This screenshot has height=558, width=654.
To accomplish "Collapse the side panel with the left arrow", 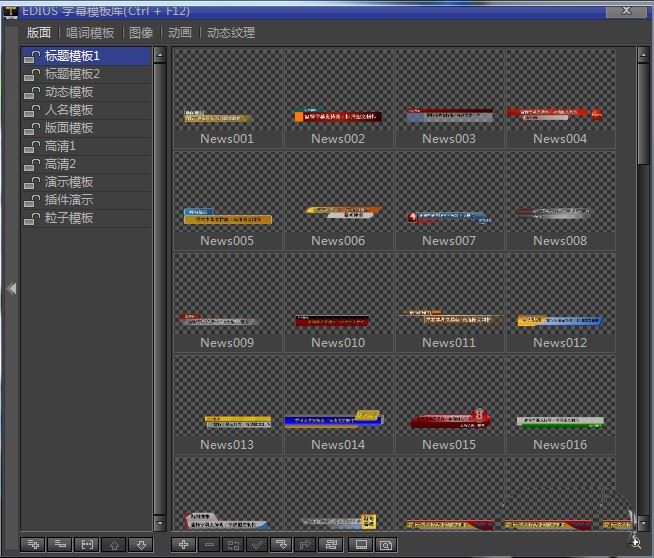I will pos(11,288).
